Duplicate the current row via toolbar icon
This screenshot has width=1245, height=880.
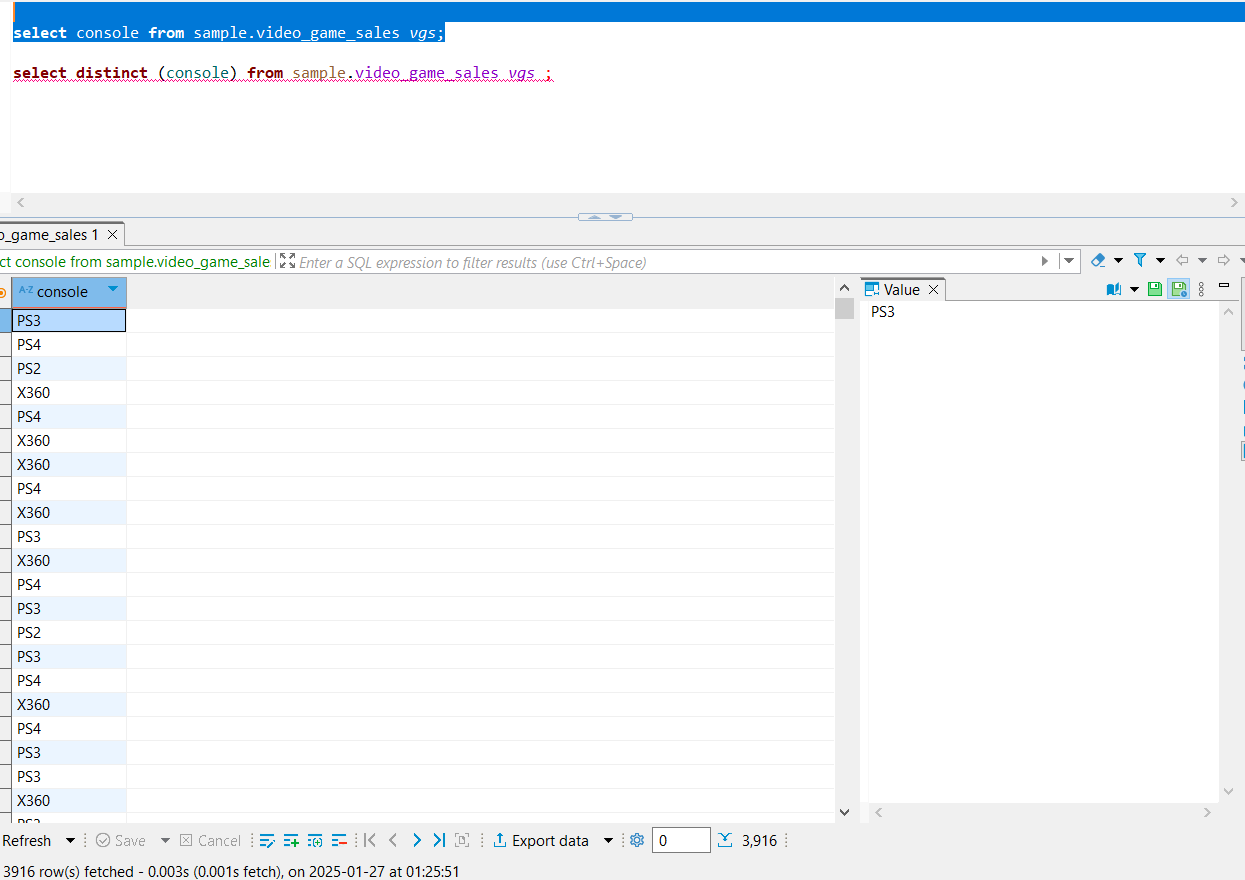coord(315,841)
